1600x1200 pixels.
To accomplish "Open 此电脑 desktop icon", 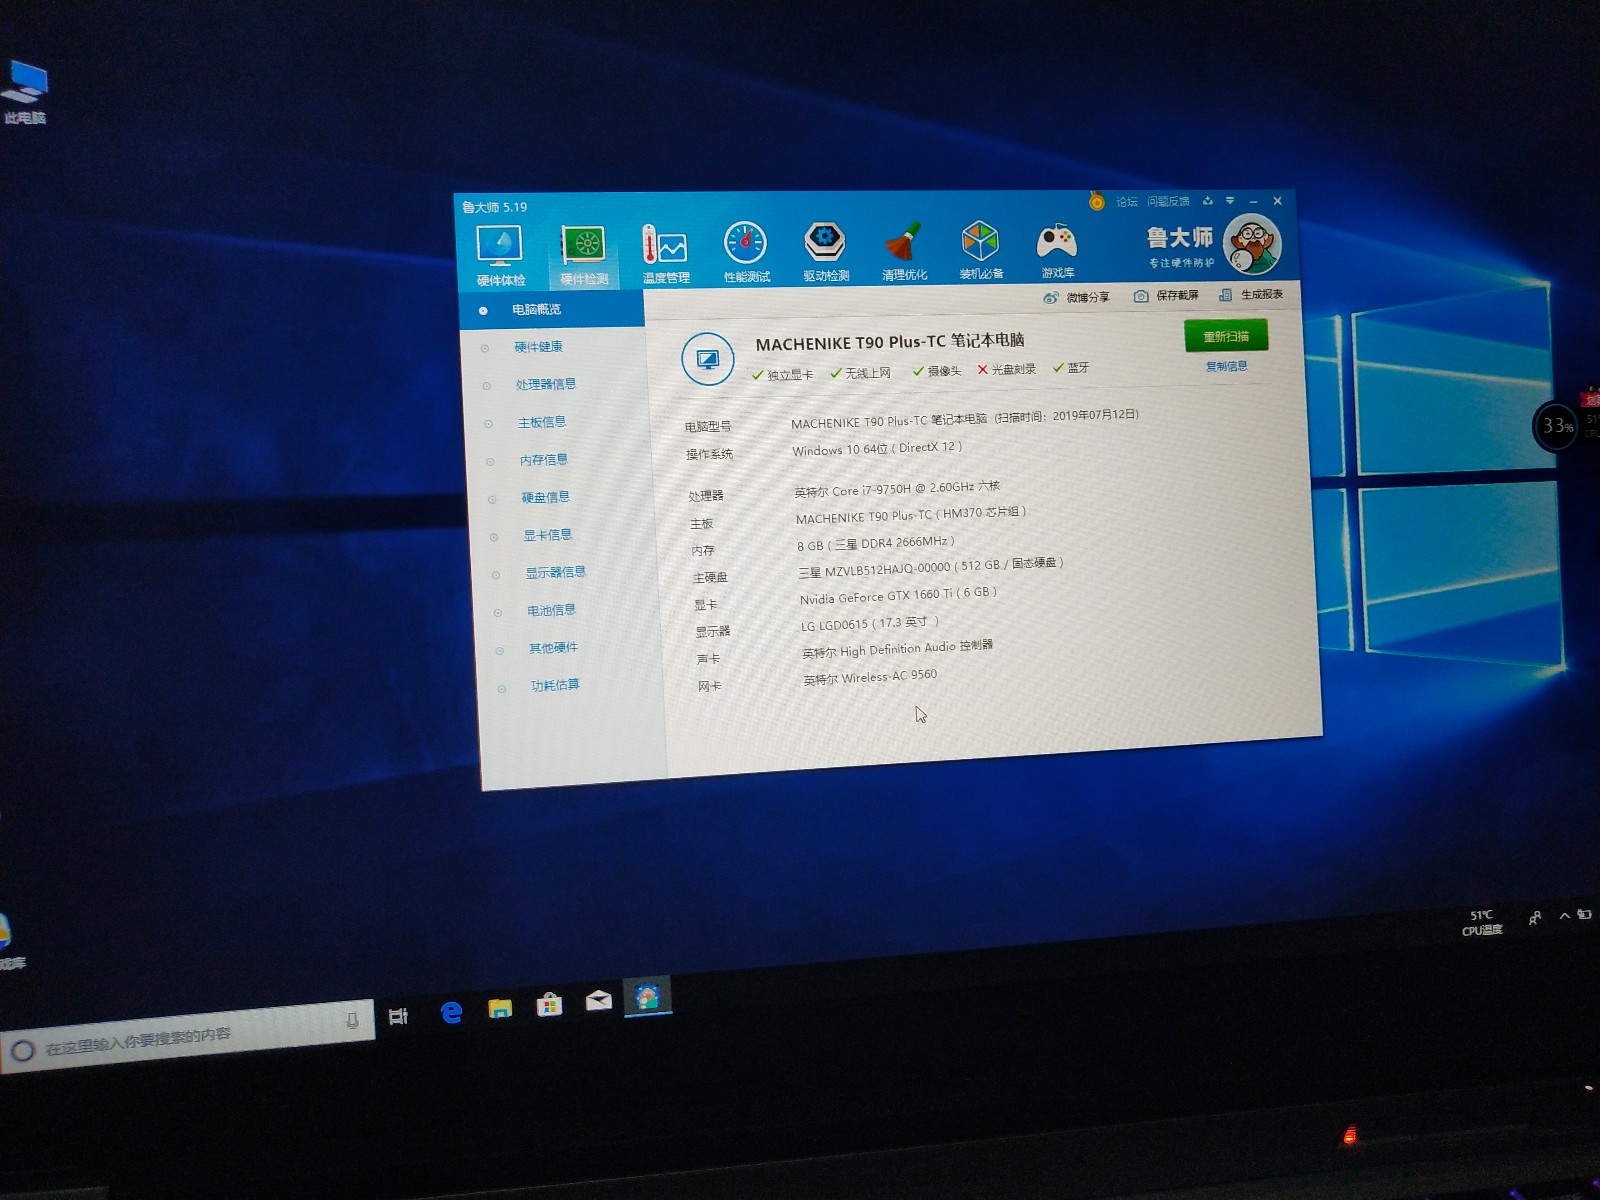I will tap(24, 92).
